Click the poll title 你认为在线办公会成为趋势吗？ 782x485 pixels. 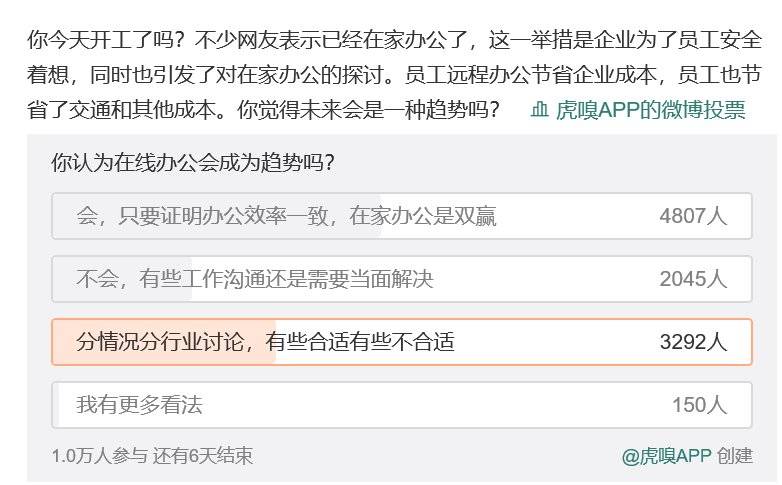coord(193,163)
